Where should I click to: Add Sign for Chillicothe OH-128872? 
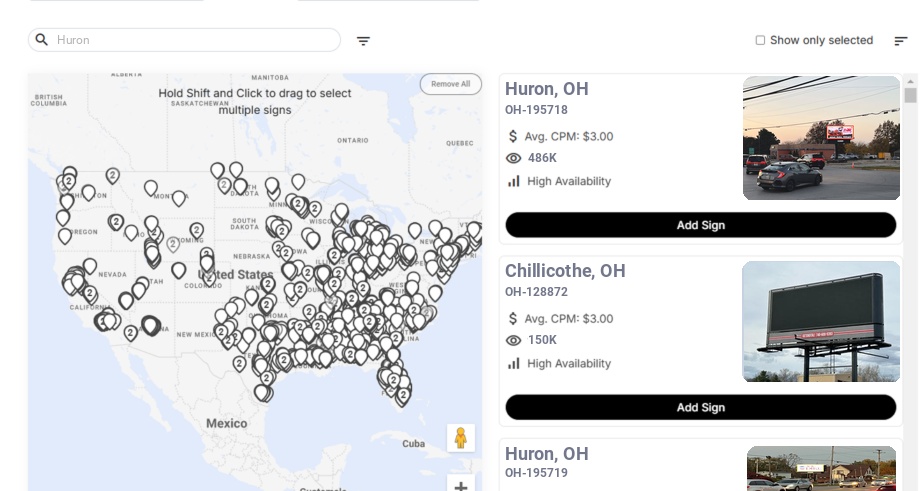click(700, 407)
